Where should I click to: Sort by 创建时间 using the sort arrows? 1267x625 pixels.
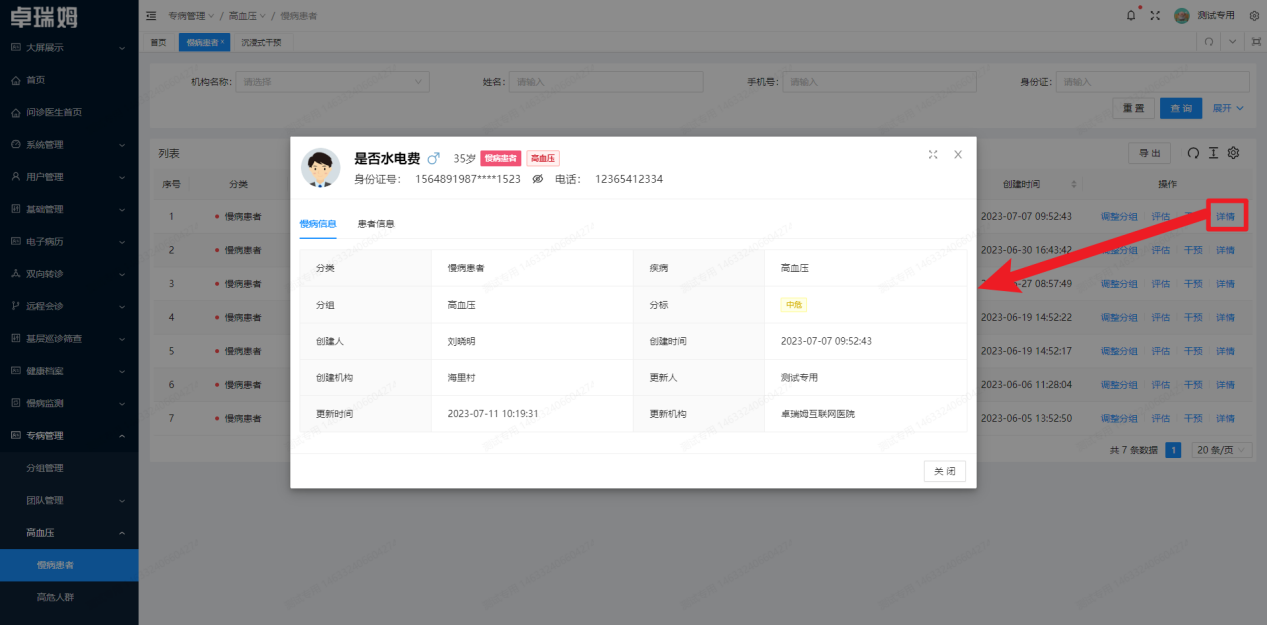tap(1074, 184)
